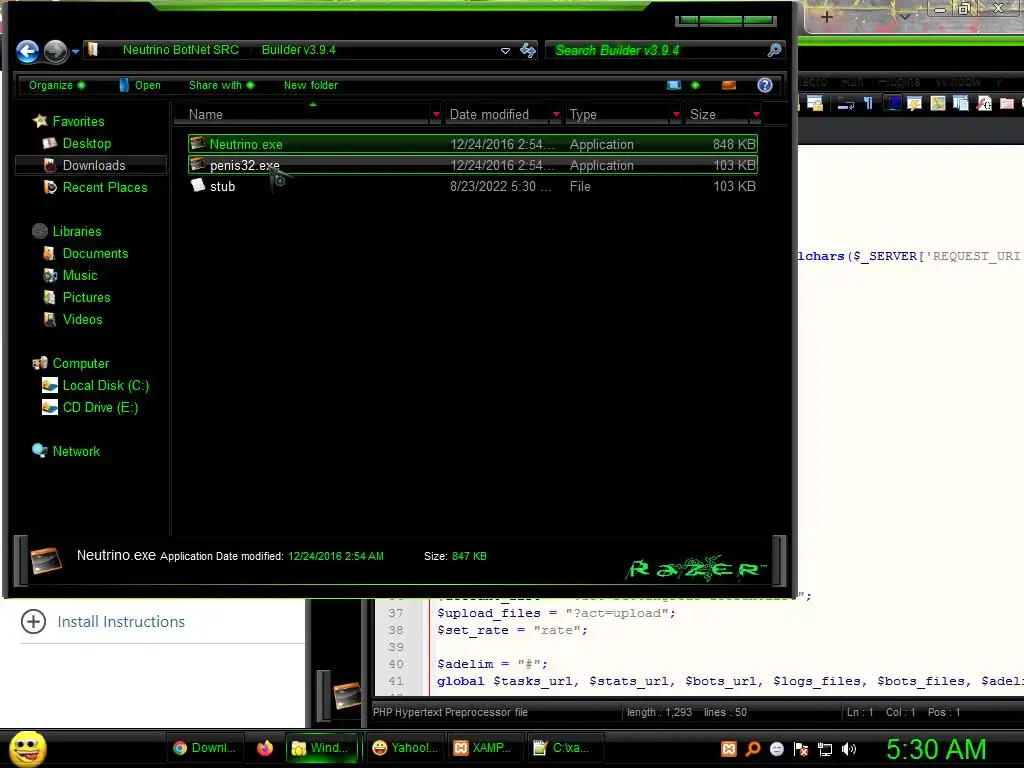
Task: Toggle show all characters pilcrow icon in editor
Action: 869,103
